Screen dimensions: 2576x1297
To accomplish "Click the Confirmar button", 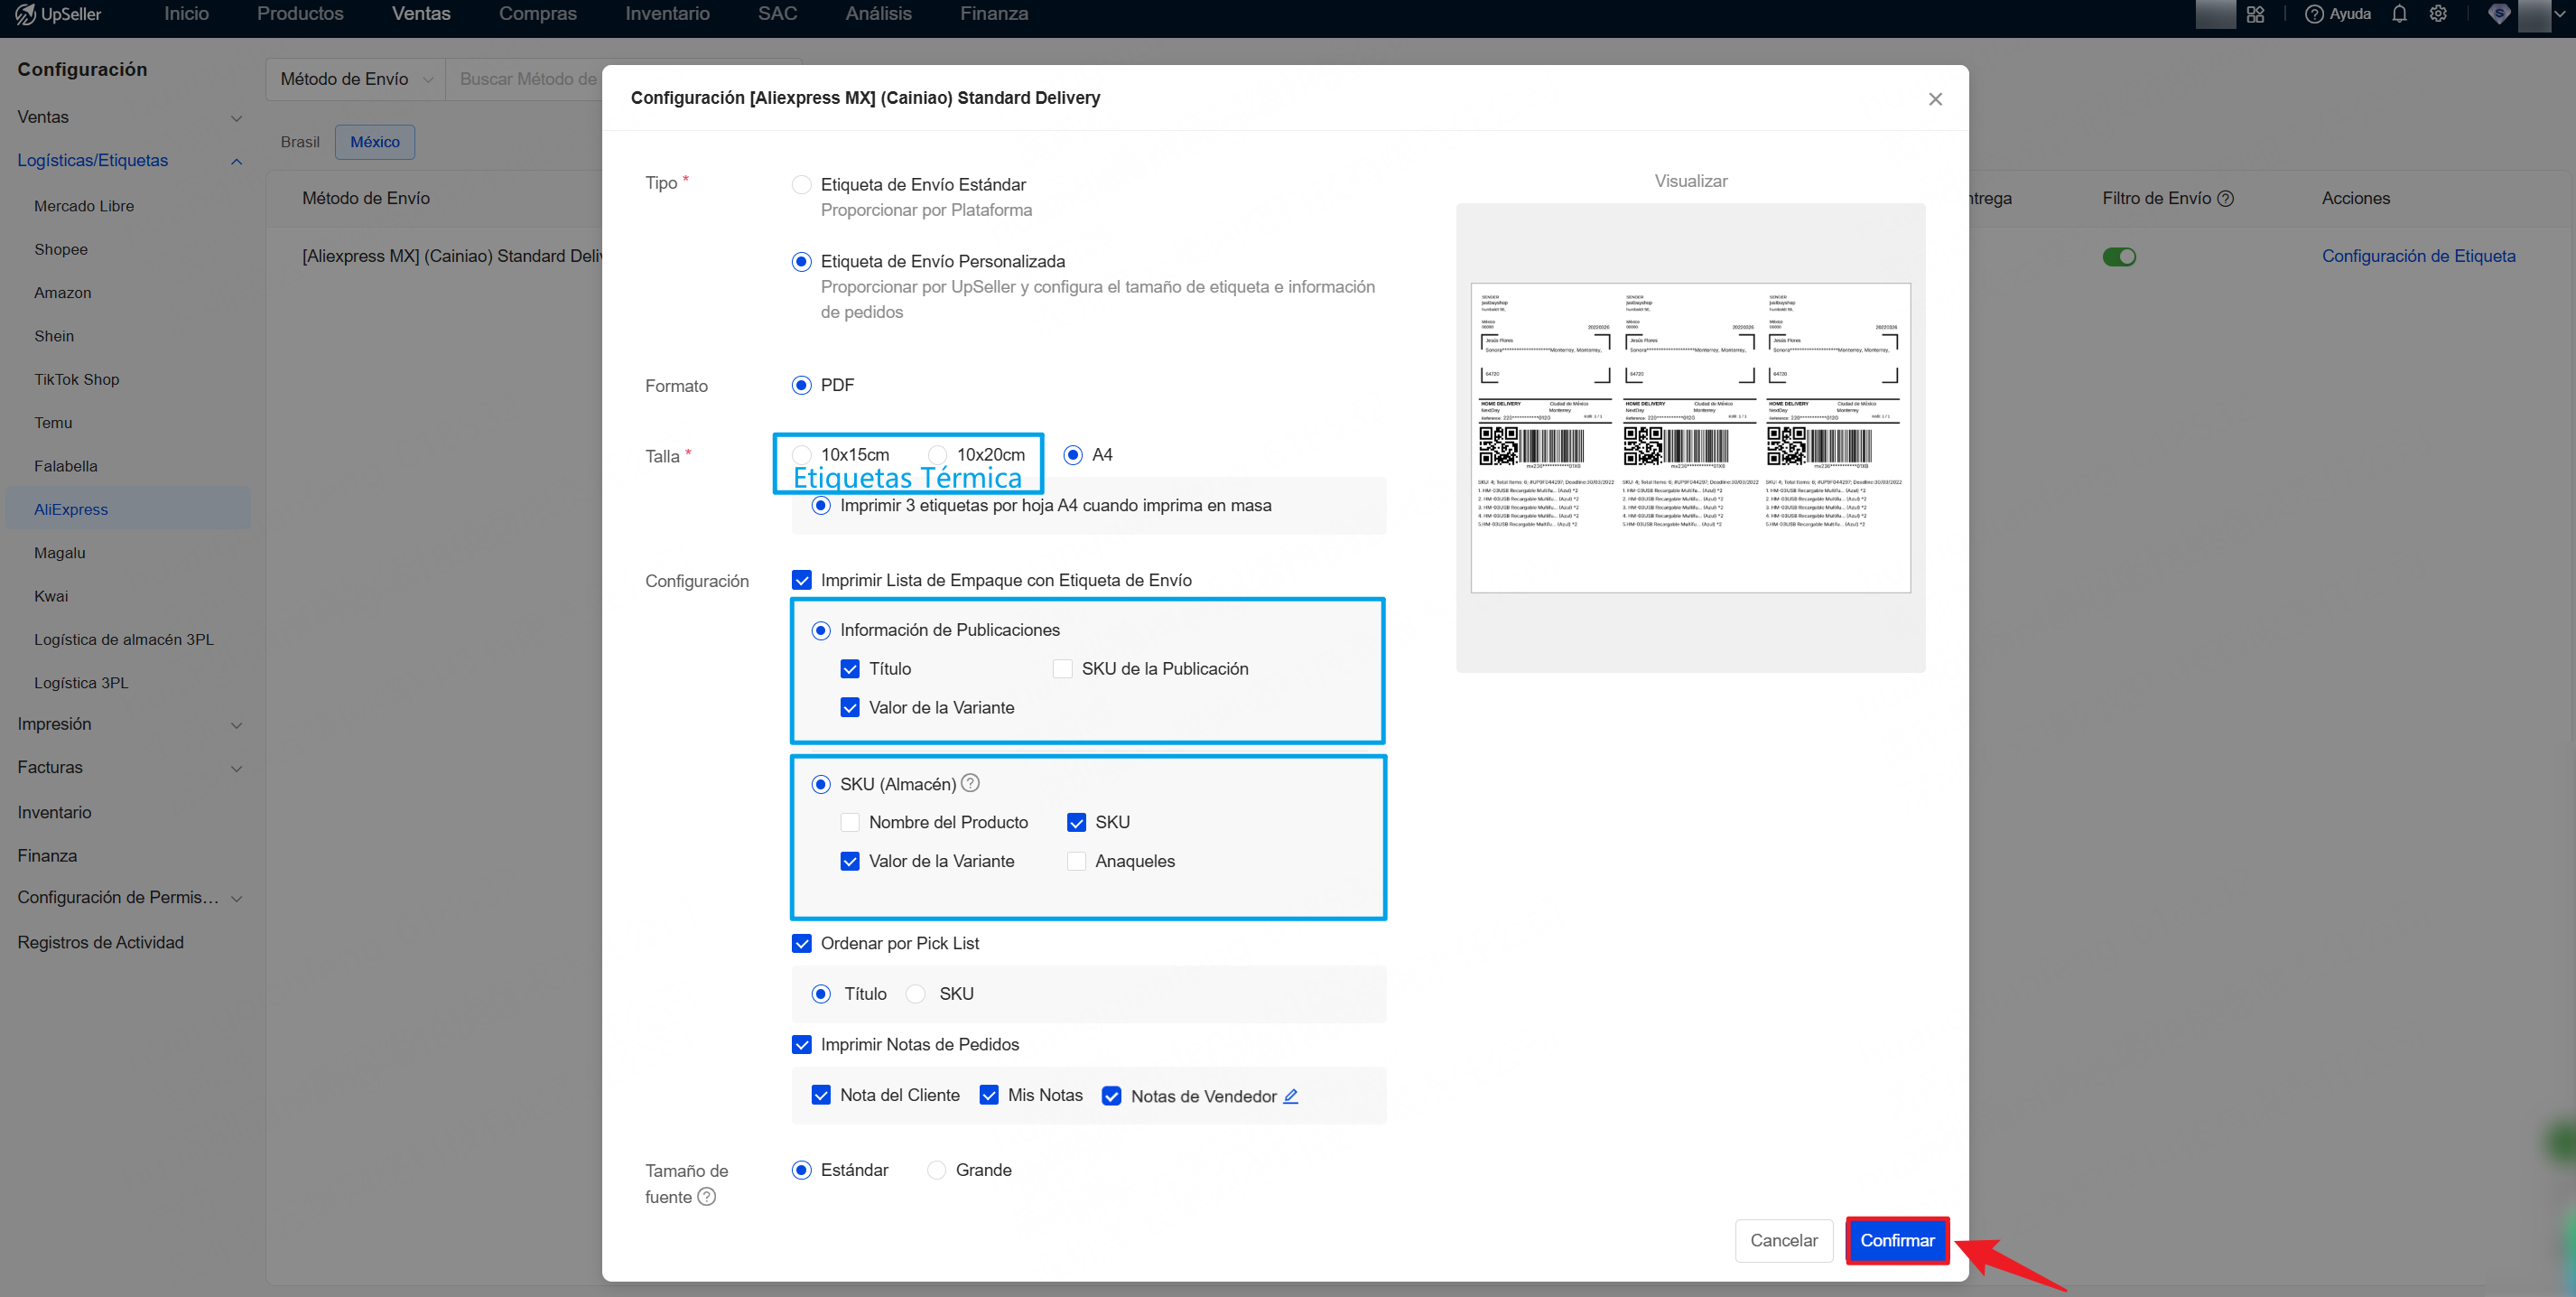I will point(1897,1240).
